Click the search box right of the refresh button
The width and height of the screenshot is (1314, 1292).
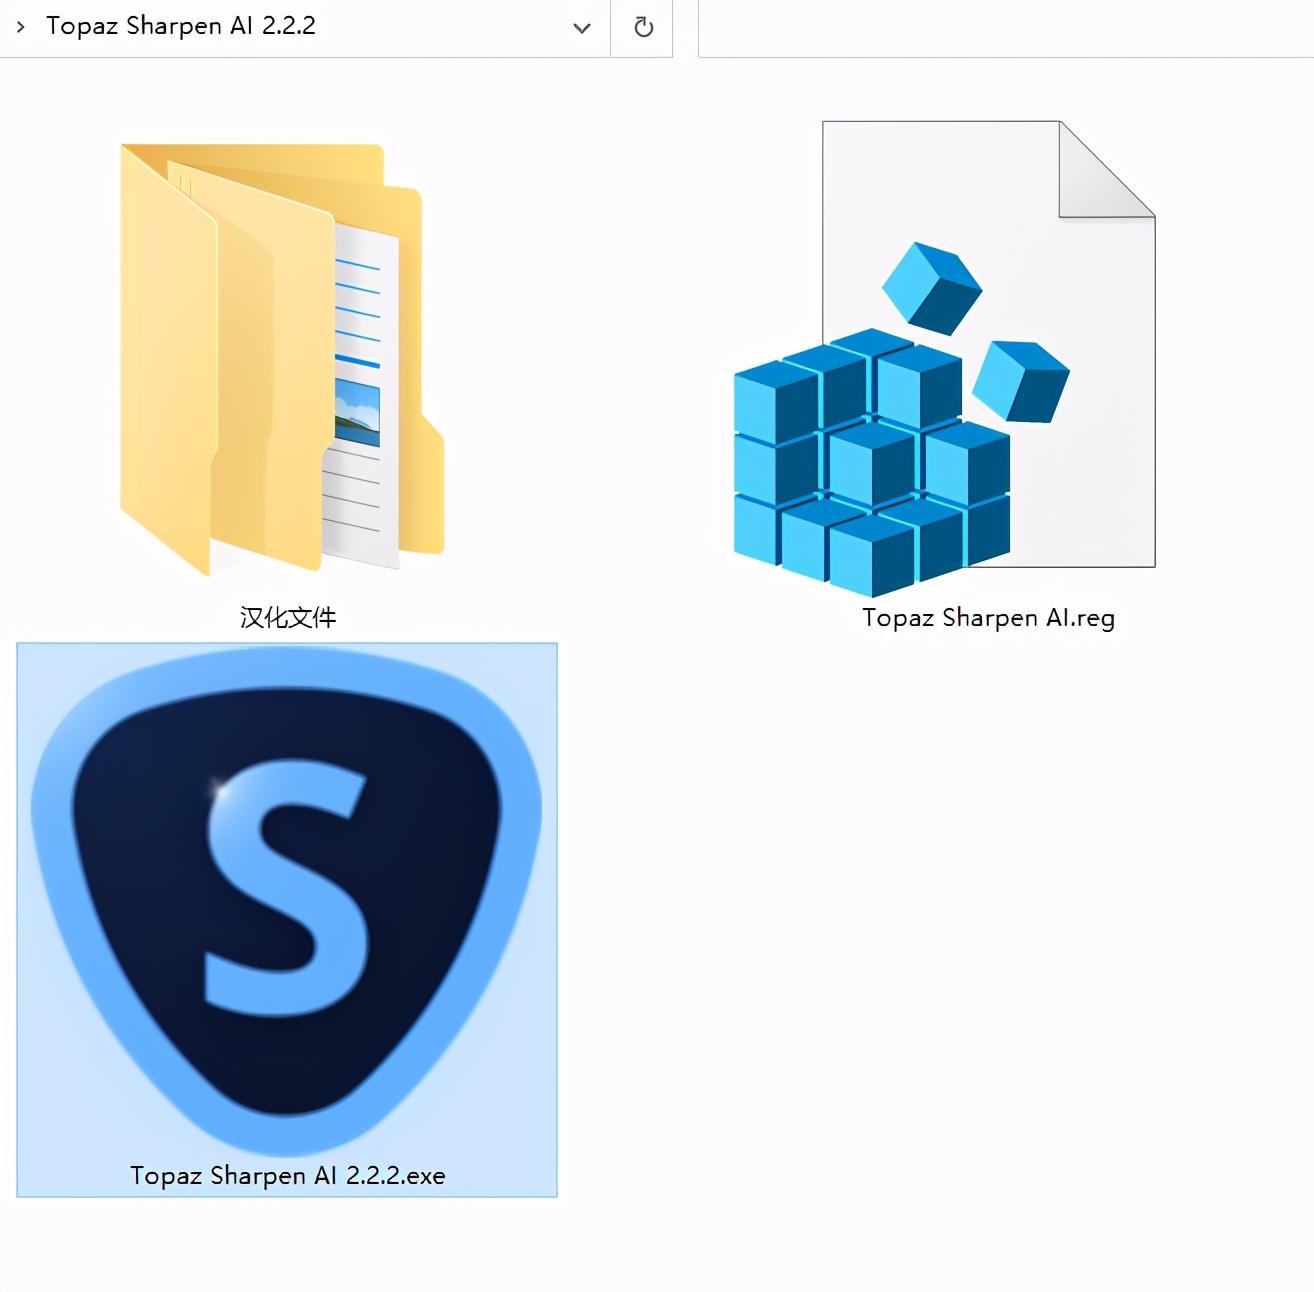1006,28
